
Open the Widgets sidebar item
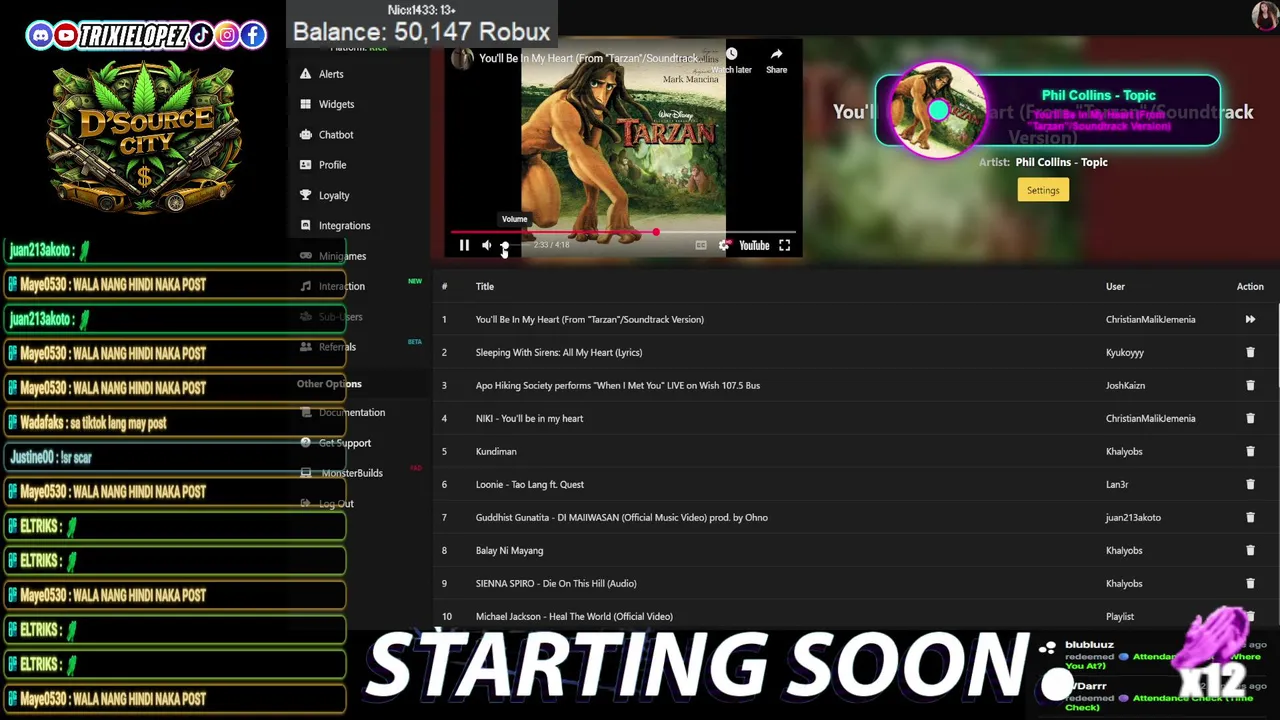336,104
